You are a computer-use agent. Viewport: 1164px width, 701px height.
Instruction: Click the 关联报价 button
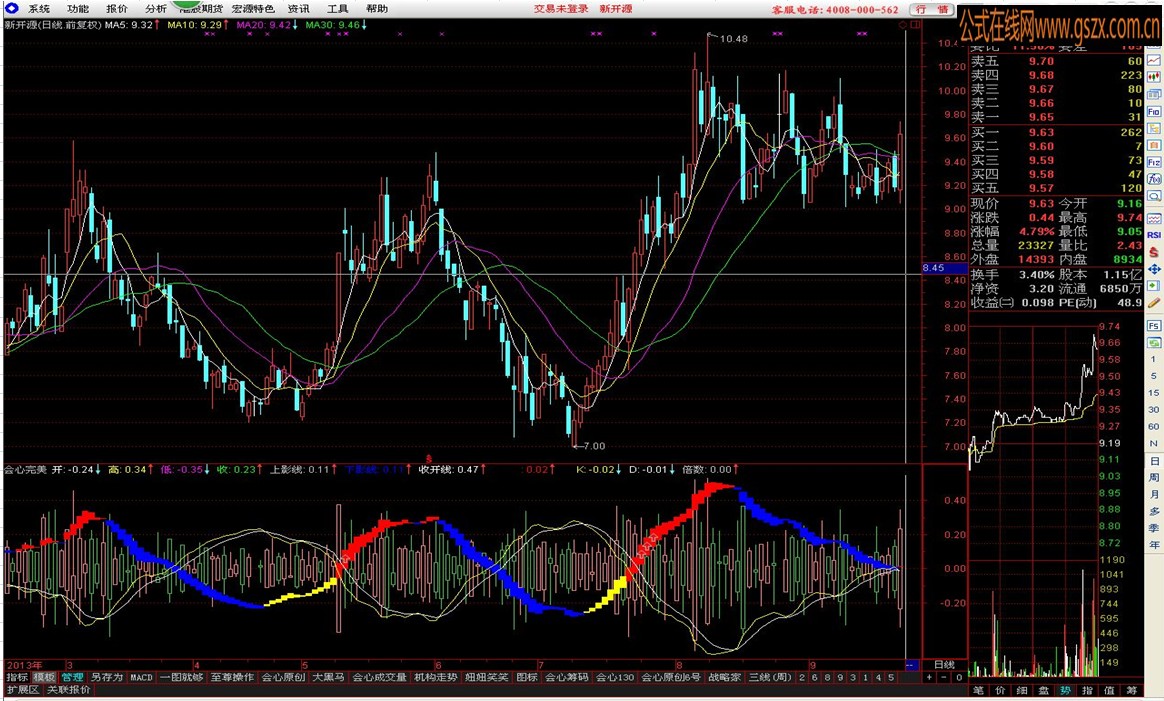click(68, 690)
